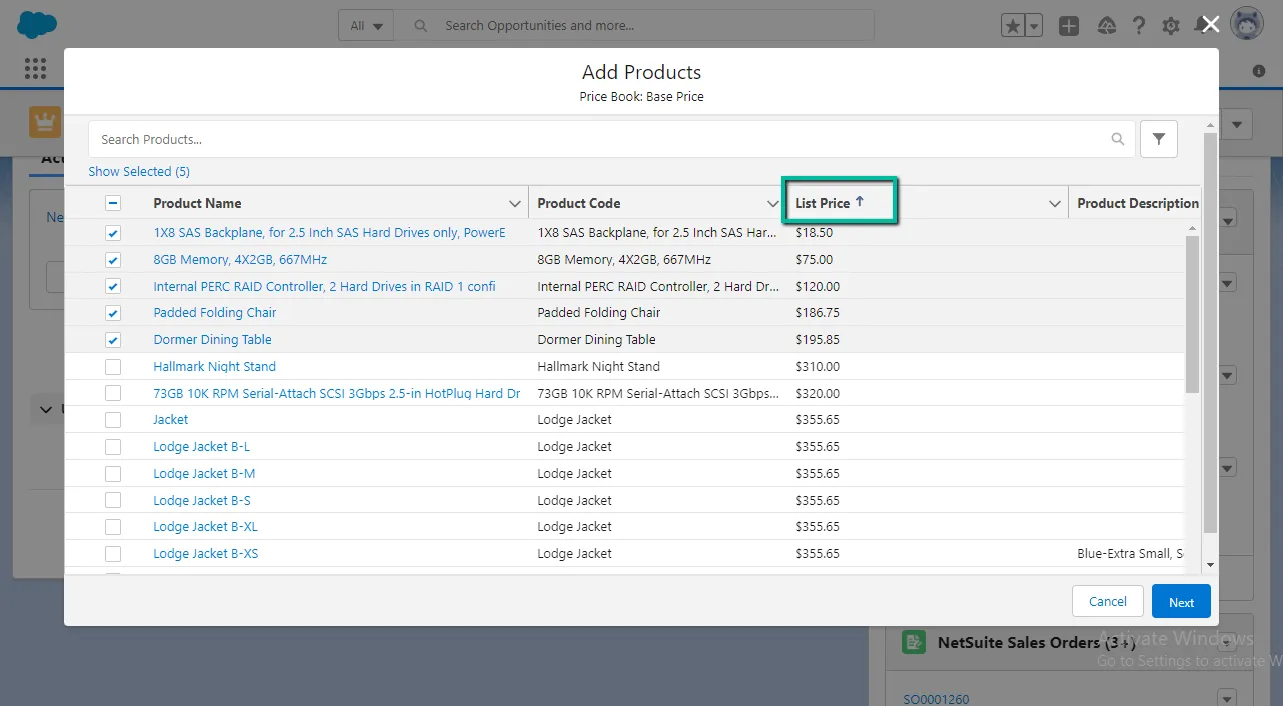Focus the global Search Opportunities field
The width and height of the screenshot is (1283, 706).
tap(634, 26)
